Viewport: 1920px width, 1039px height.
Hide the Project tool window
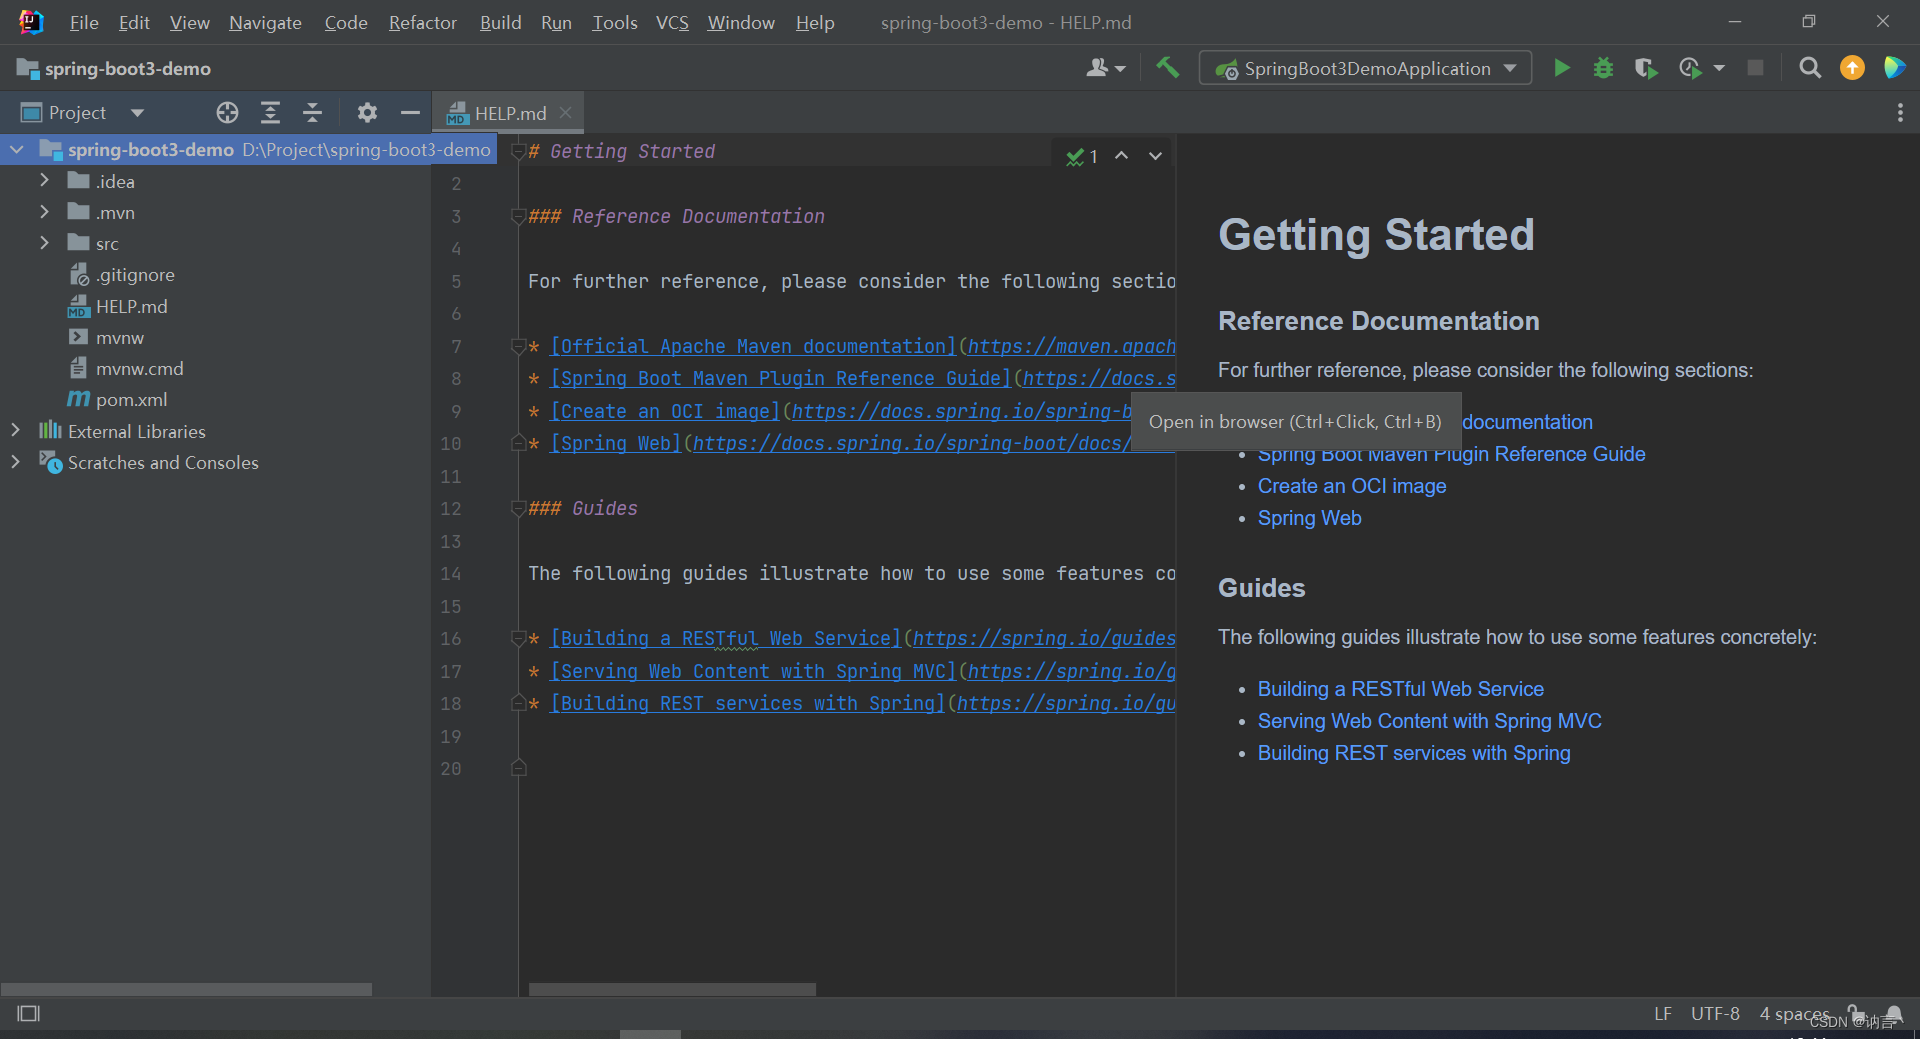pos(410,113)
